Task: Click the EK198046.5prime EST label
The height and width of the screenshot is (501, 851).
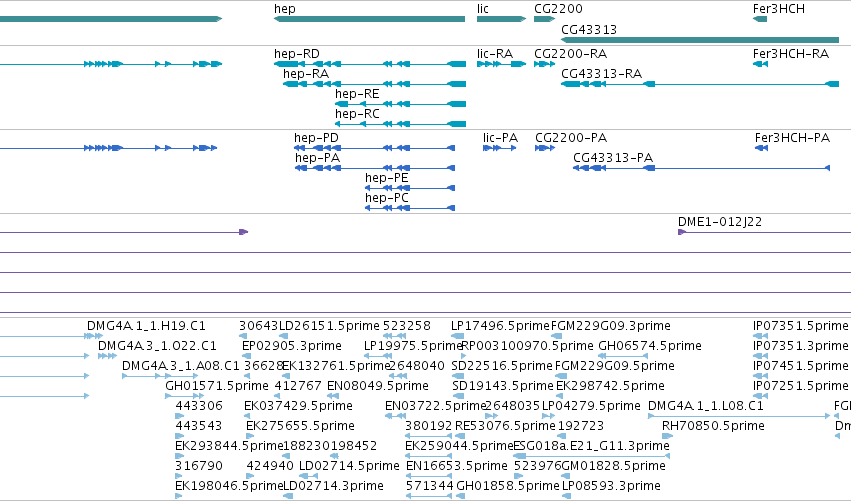Action: [x=229, y=486]
